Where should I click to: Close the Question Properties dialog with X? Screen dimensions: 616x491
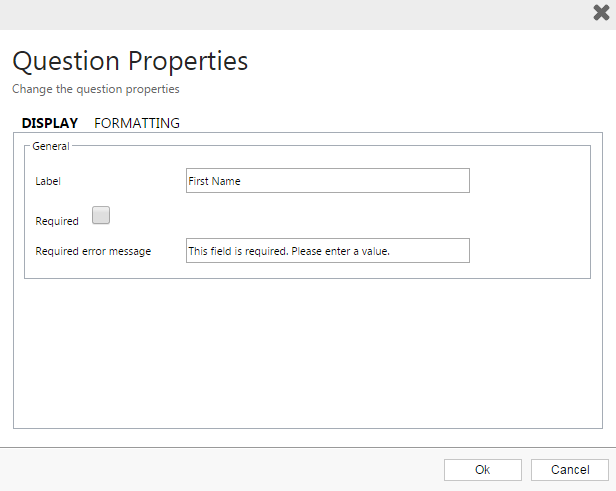pos(601,13)
